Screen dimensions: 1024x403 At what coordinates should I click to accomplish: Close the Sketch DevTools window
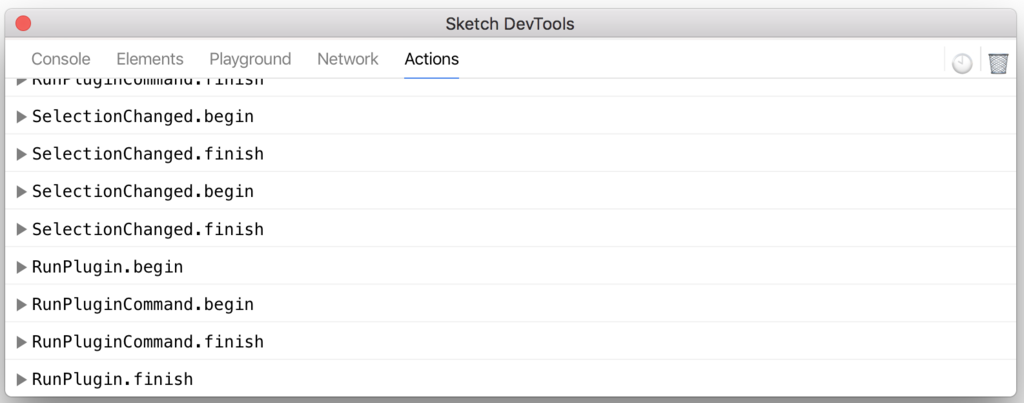click(24, 24)
